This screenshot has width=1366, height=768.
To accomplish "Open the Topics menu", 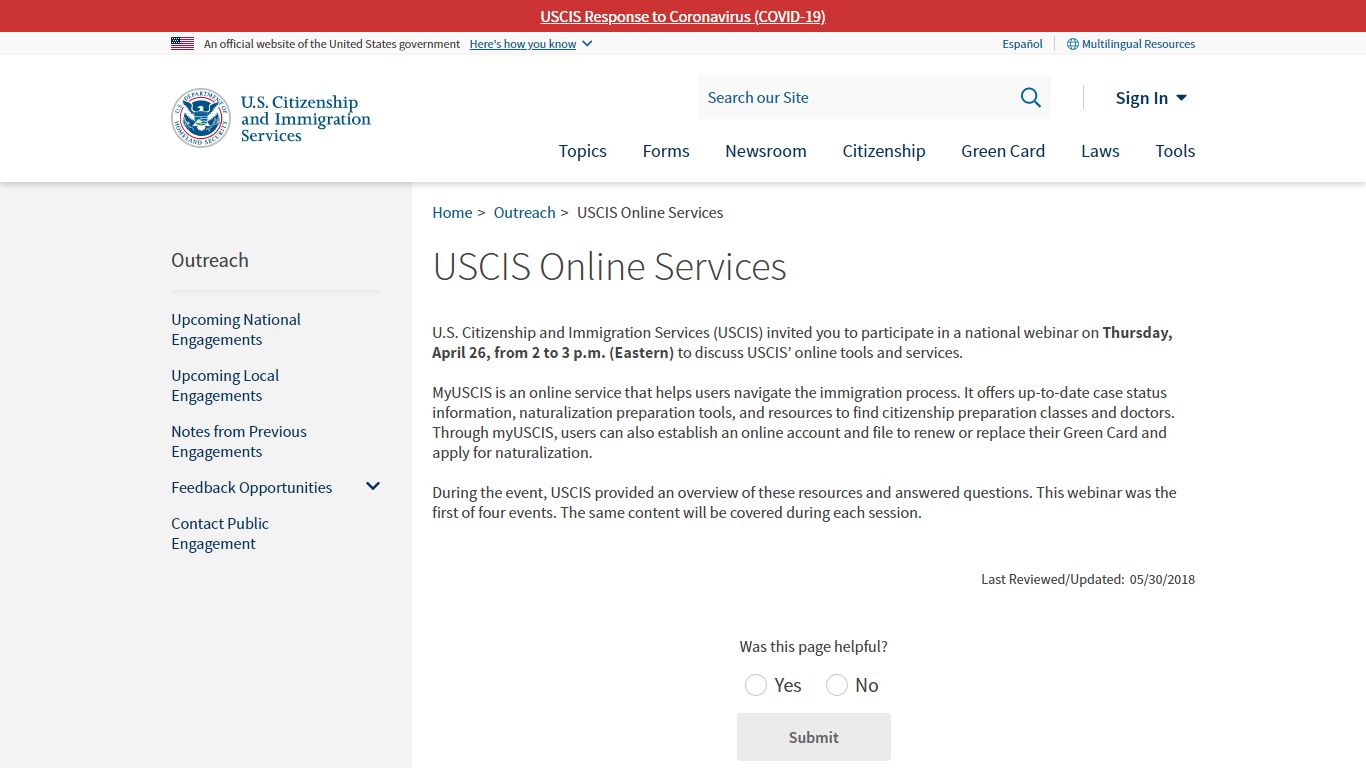I will pos(582,151).
